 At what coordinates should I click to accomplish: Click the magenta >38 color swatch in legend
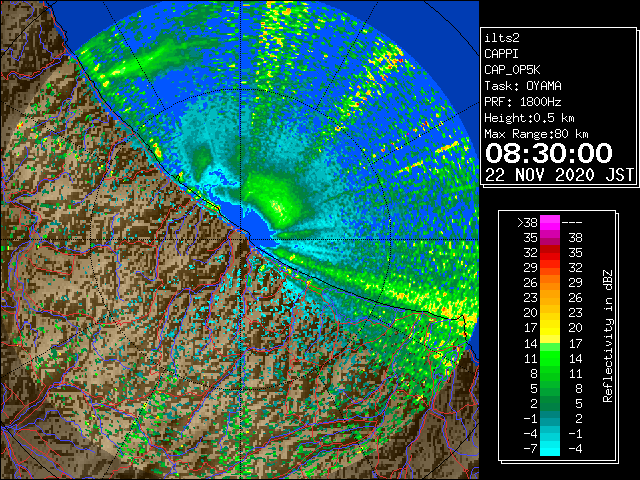point(550,223)
